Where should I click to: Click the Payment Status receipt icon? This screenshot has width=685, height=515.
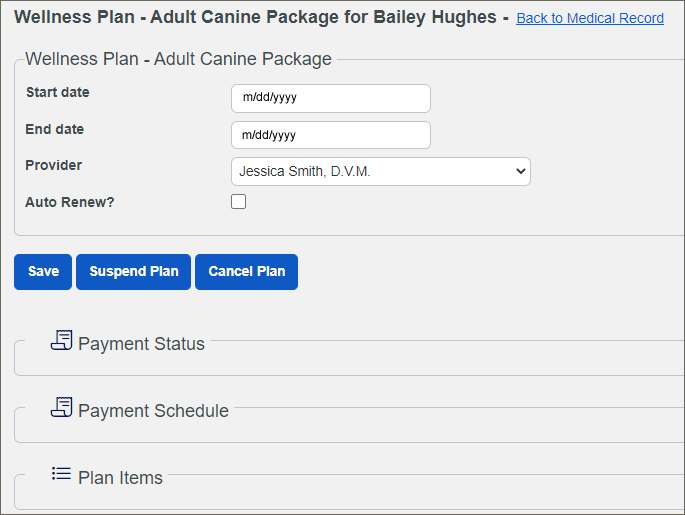point(62,340)
